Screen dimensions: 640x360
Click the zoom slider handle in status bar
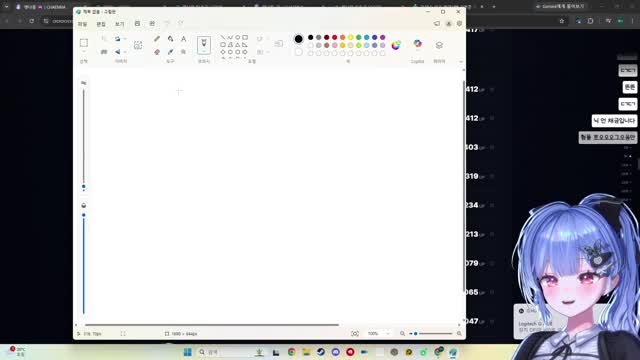(x=416, y=333)
